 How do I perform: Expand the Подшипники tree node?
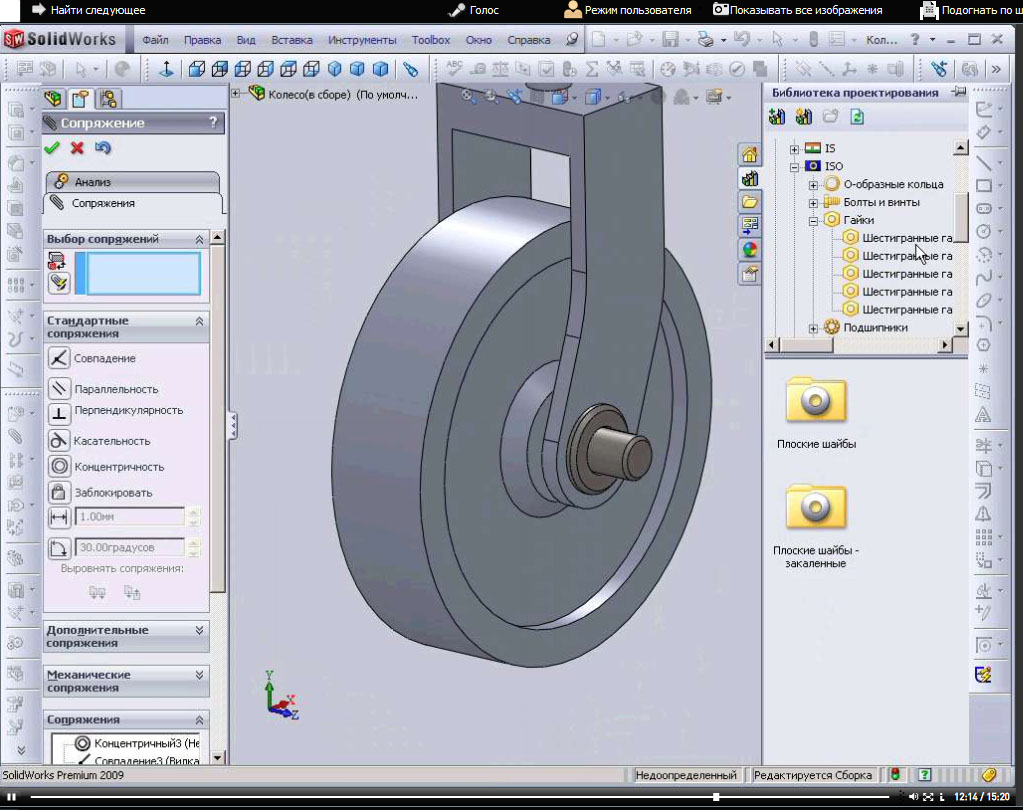click(x=813, y=327)
